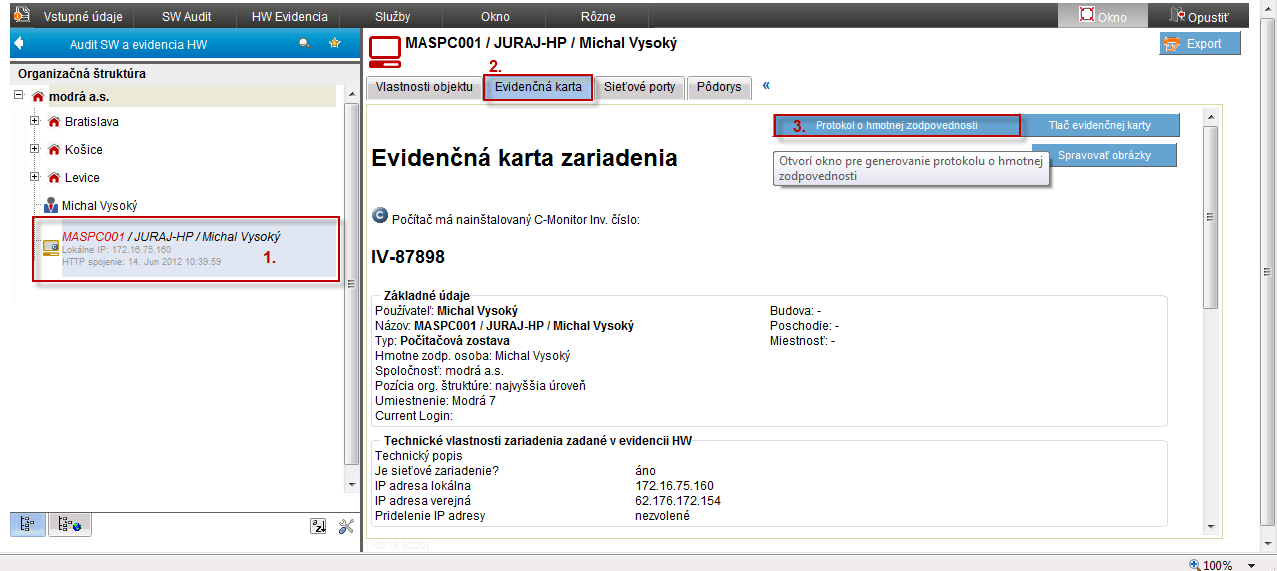
Task: Click the back arrow in Audit SW header
Action: tap(19, 44)
